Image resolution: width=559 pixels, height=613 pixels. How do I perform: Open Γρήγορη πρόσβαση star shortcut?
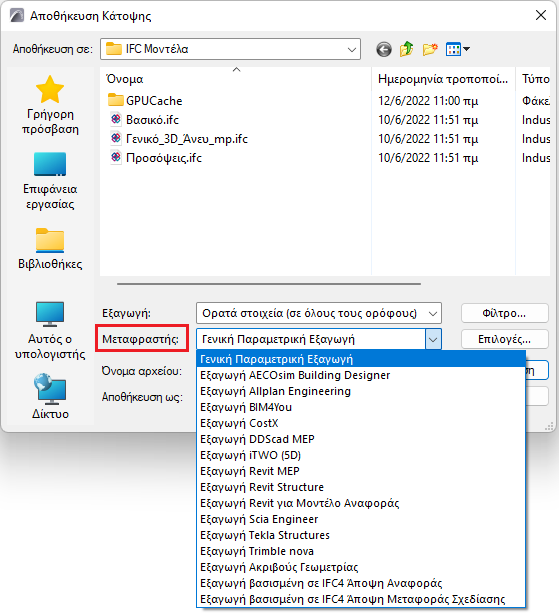50,105
